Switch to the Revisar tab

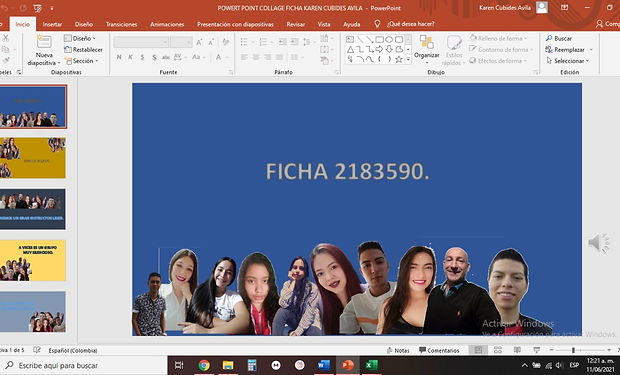(x=295, y=24)
